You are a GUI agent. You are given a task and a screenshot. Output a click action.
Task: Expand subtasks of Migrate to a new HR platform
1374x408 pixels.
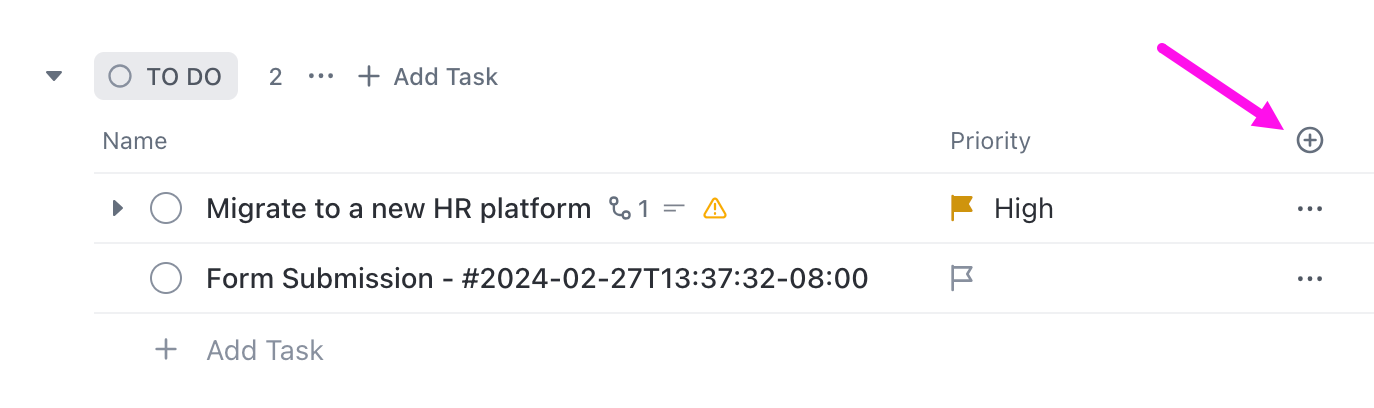point(117,208)
